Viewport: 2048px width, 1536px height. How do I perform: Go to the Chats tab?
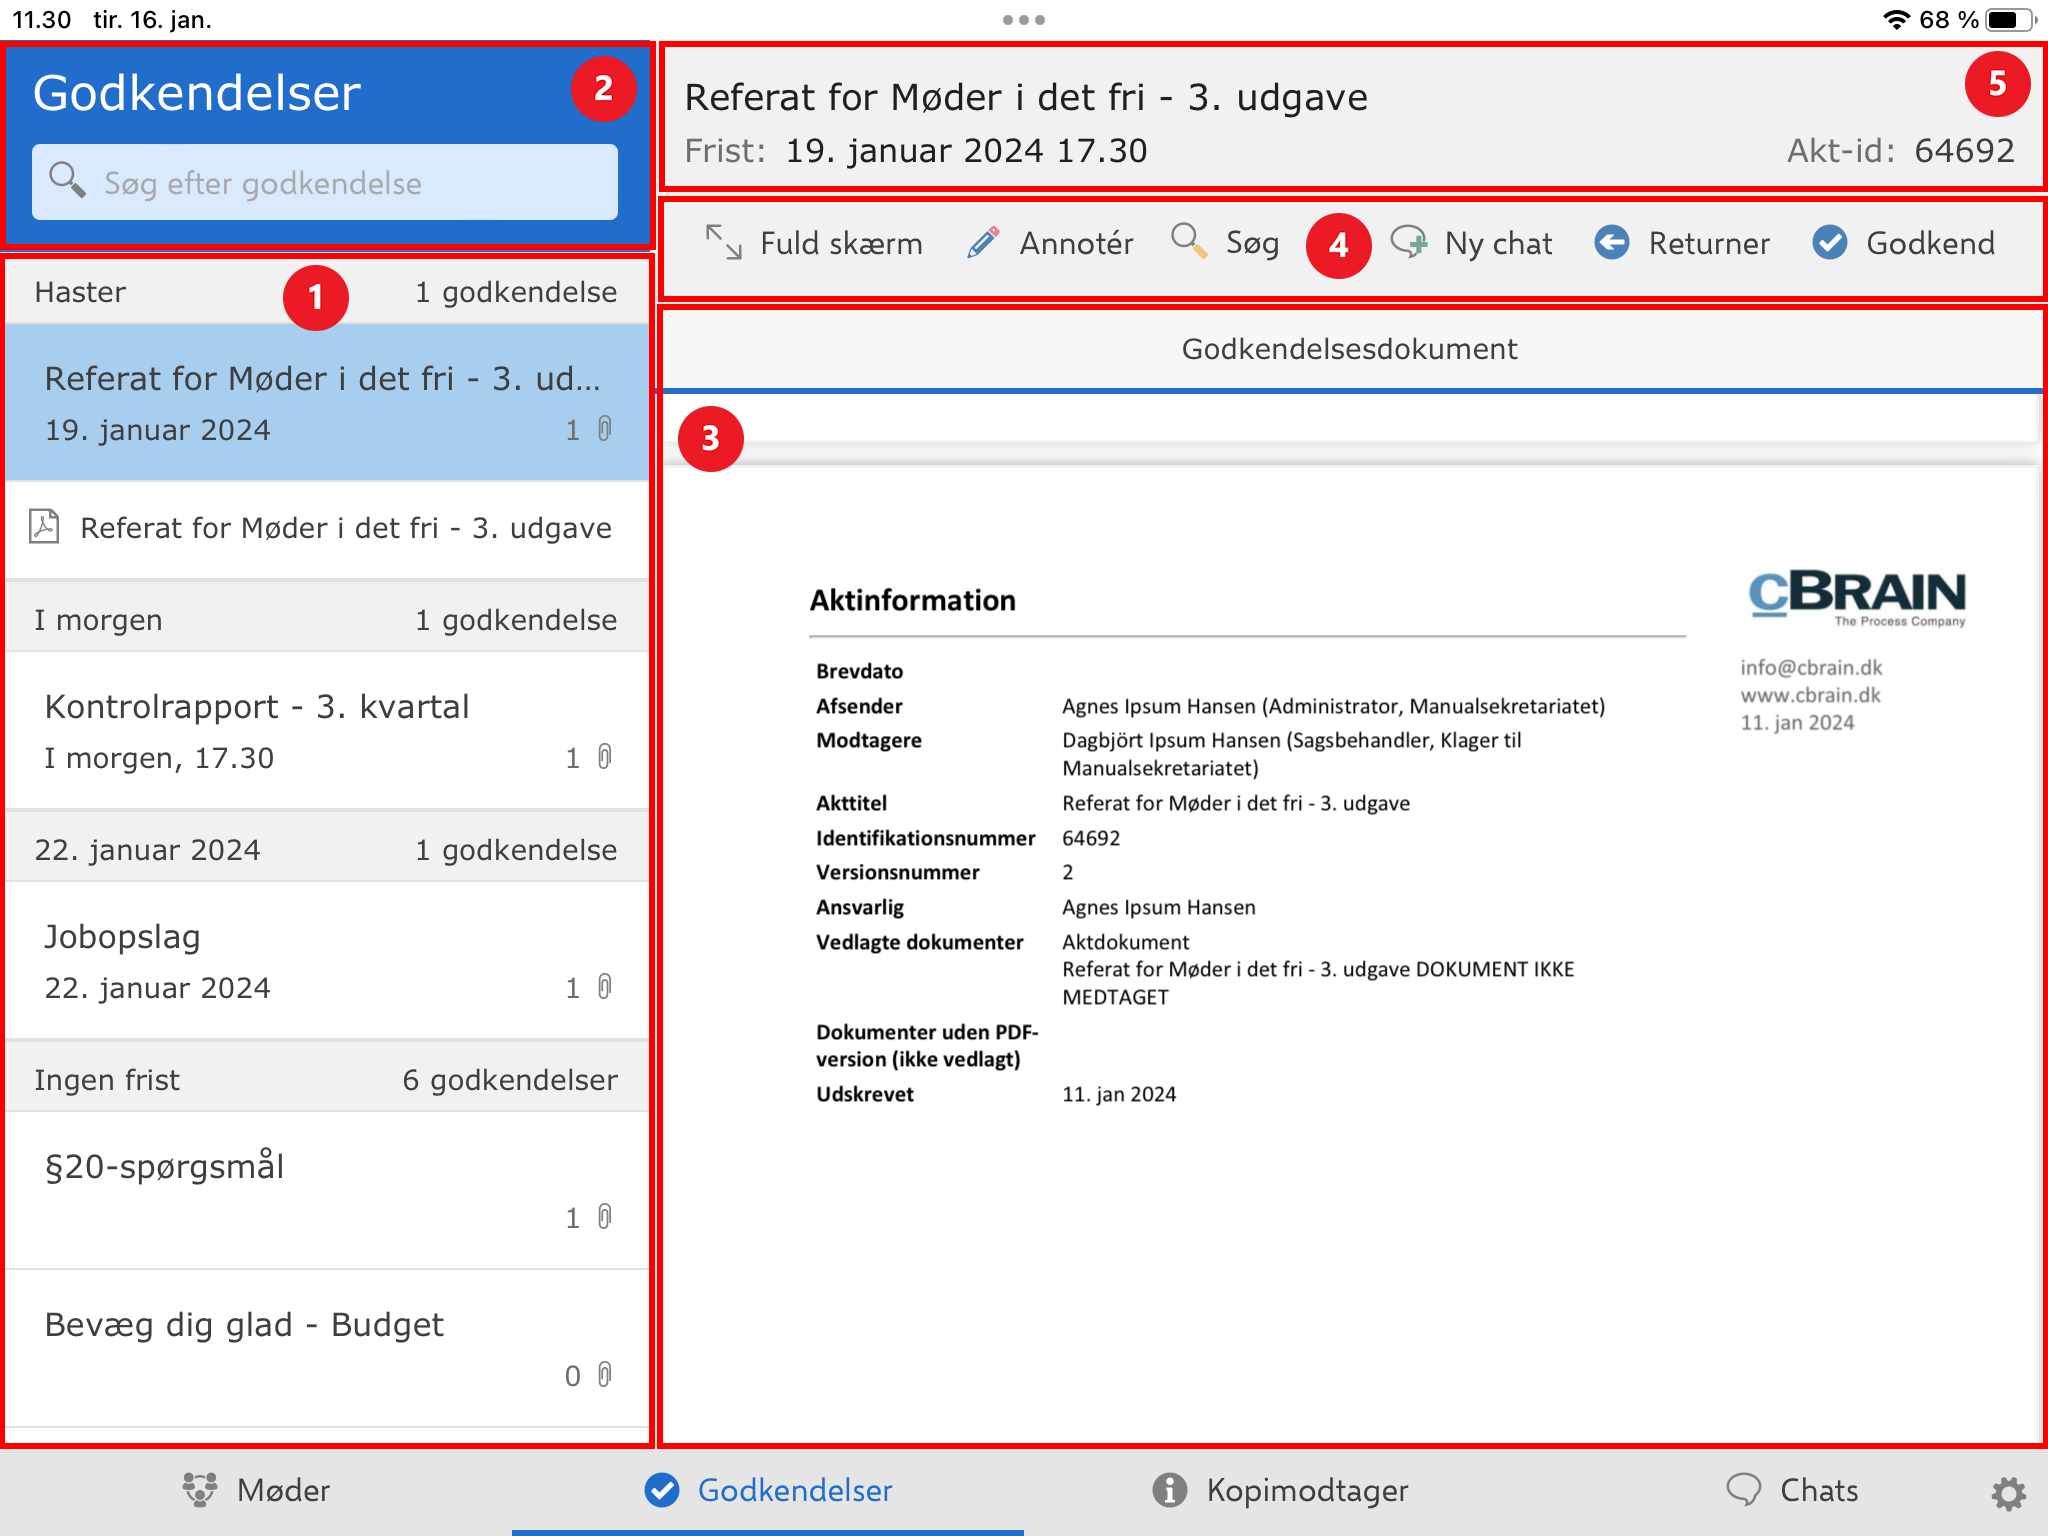[x=1792, y=1490]
